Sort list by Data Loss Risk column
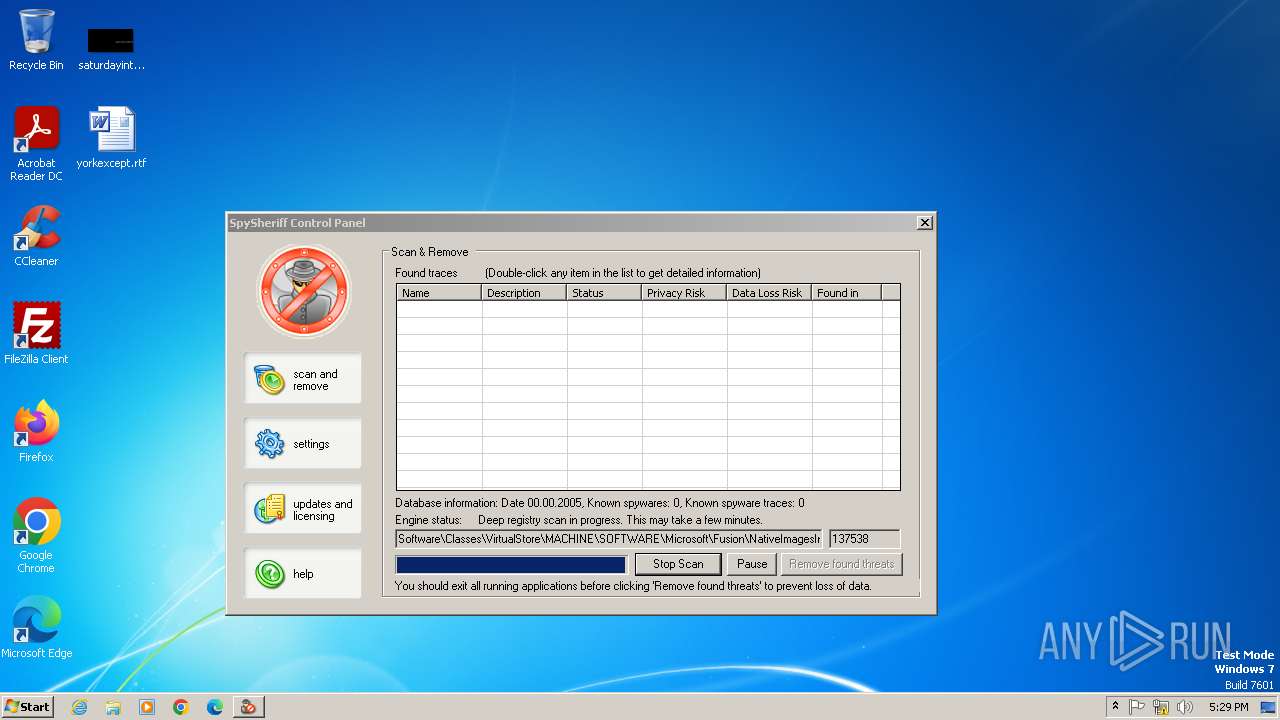The image size is (1280, 720). tap(769, 293)
